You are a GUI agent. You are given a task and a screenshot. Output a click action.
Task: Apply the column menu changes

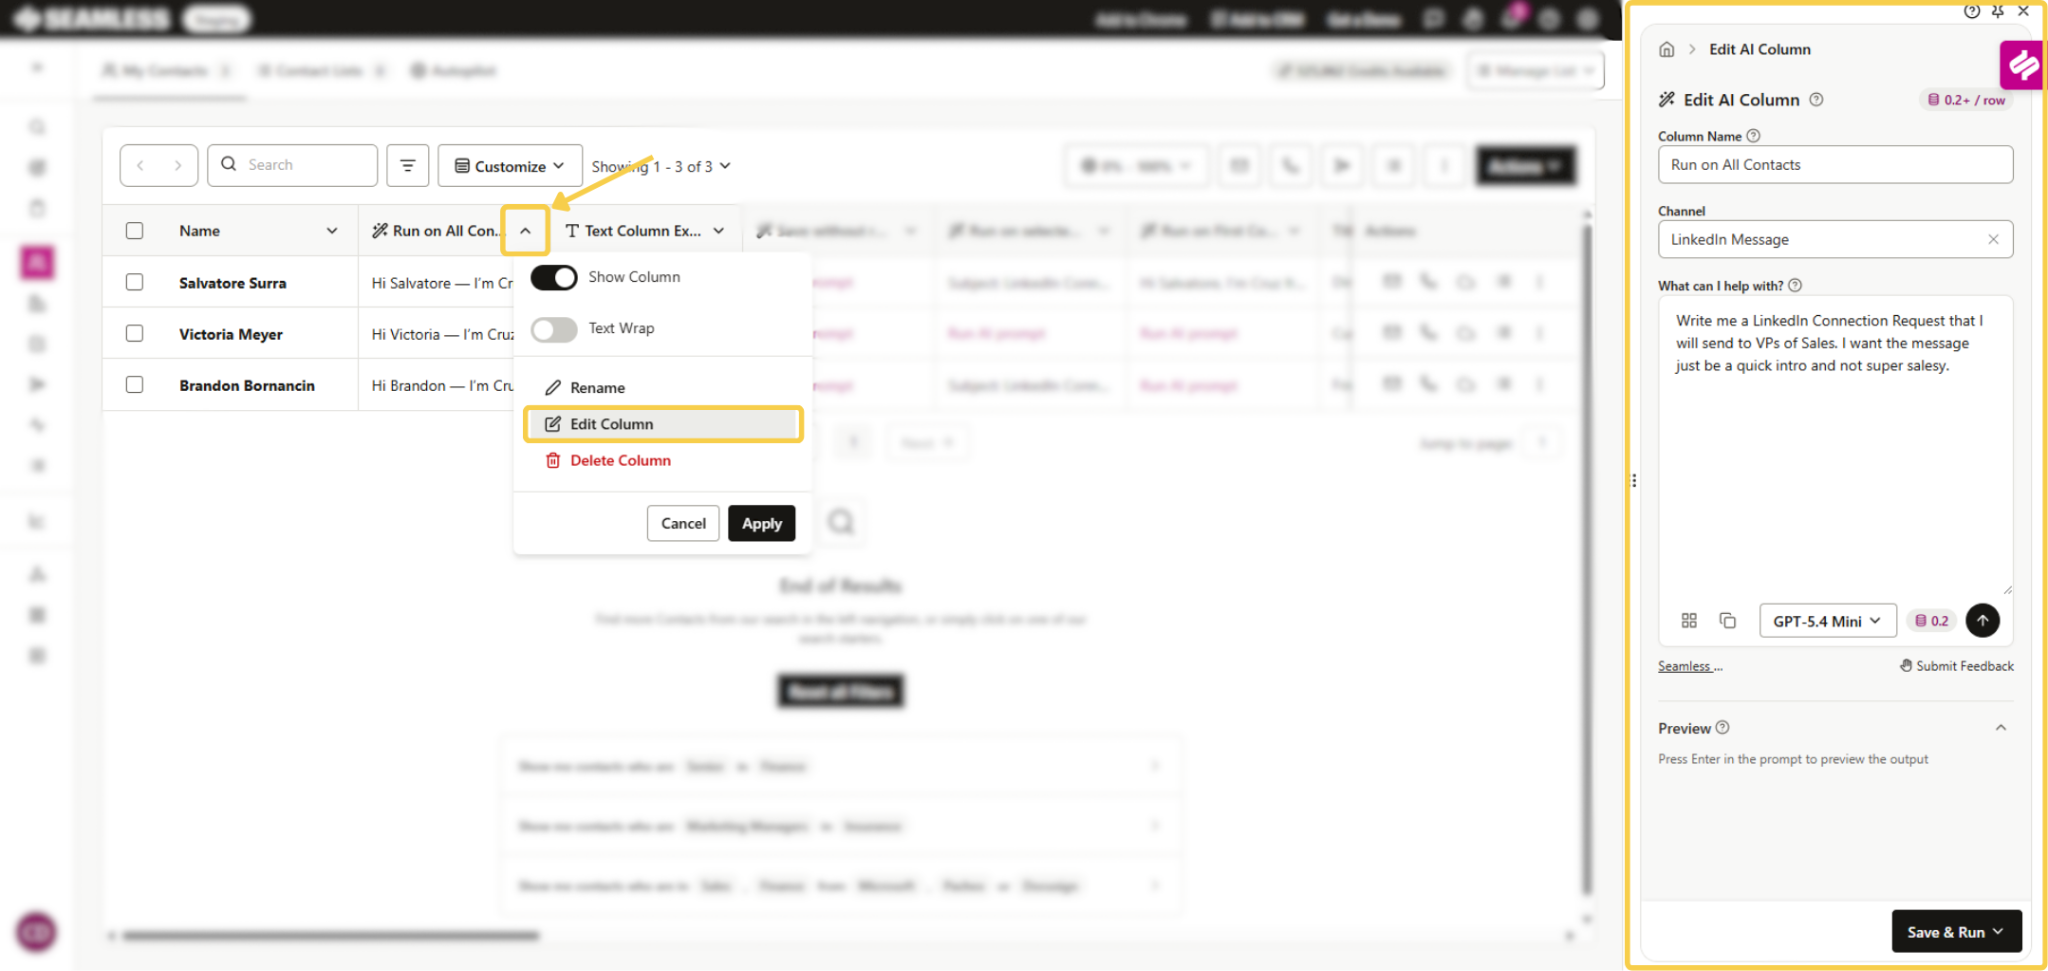tap(762, 523)
